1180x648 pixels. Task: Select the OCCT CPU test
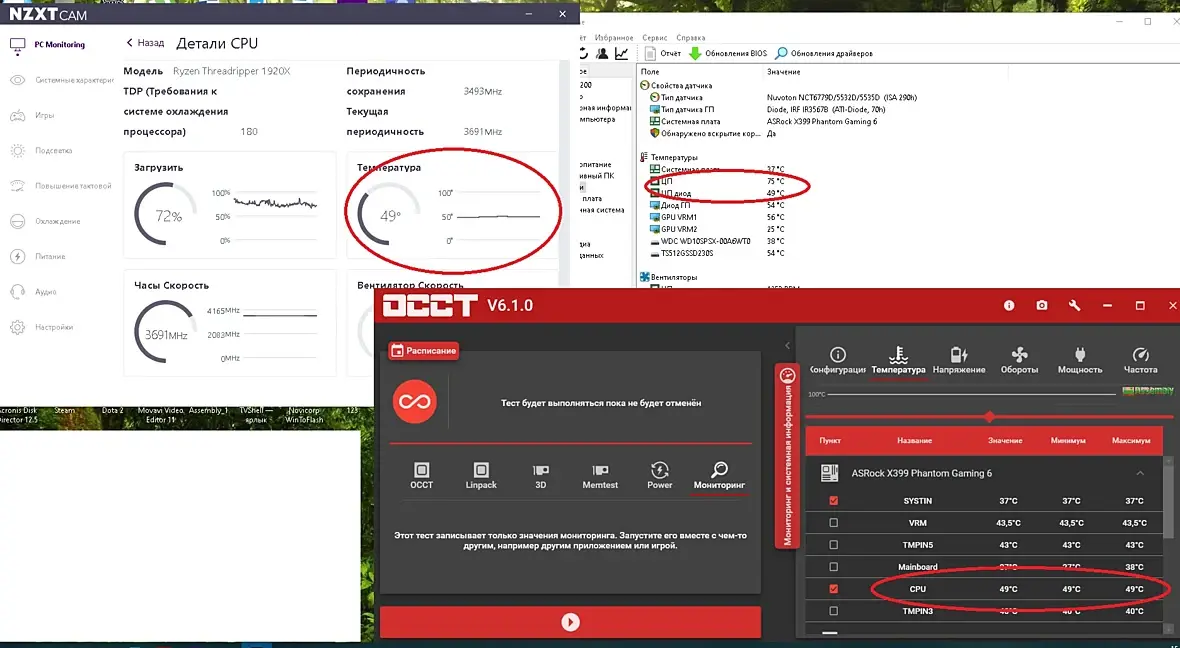[x=421, y=476]
